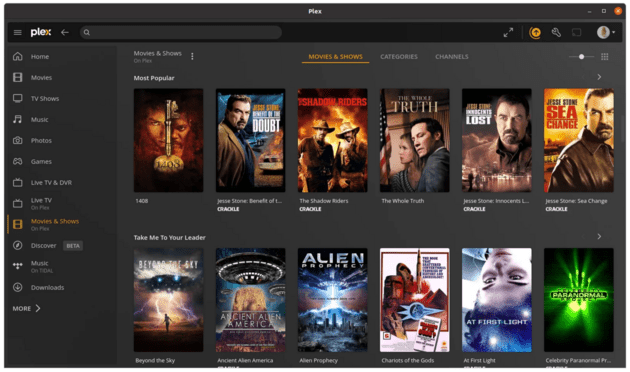The height and width of the screenshot is (372, 630).
Task: Click the search magnifier icon
Action: click(87, 33)
